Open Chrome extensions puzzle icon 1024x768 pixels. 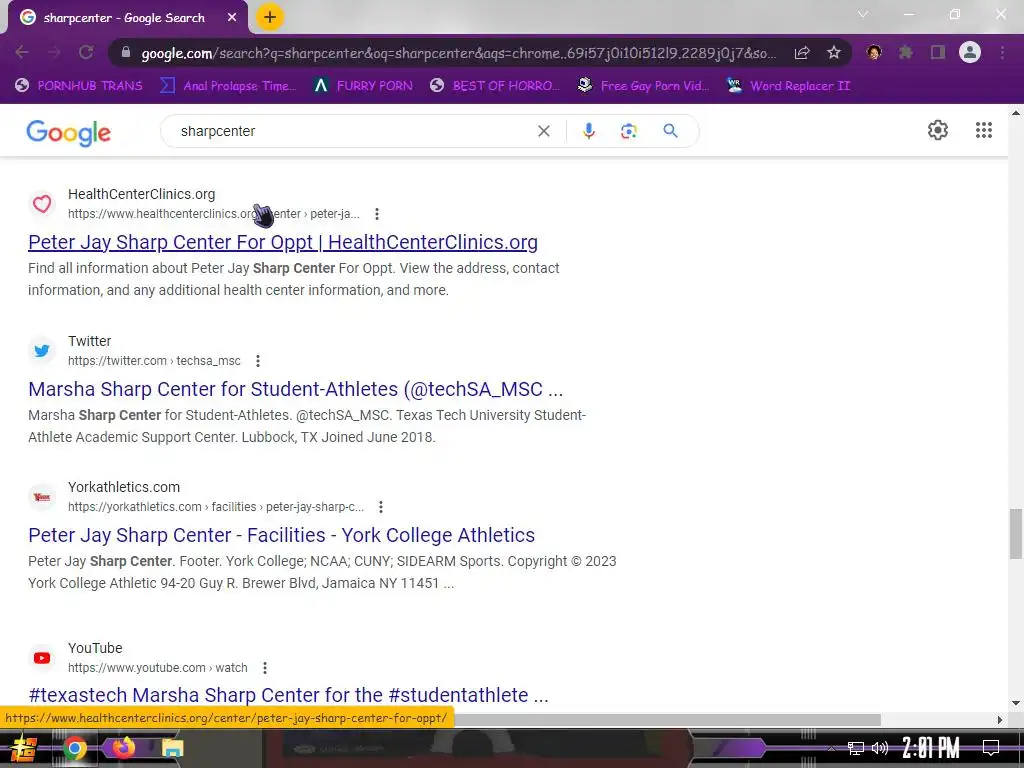[906, 52]
